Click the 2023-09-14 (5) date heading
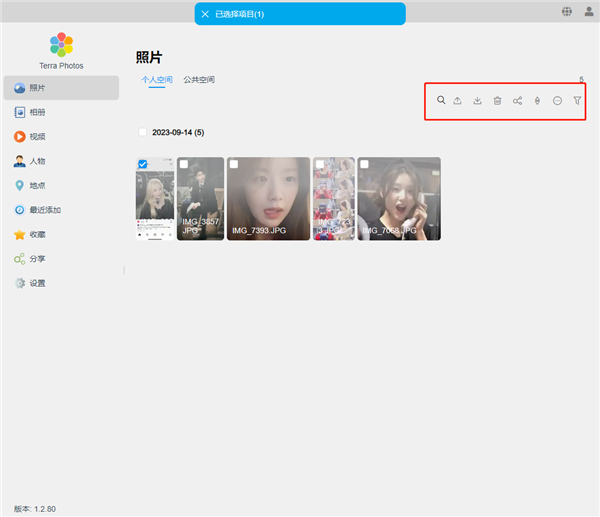The image size is (600, 517). tap(178, 132)
